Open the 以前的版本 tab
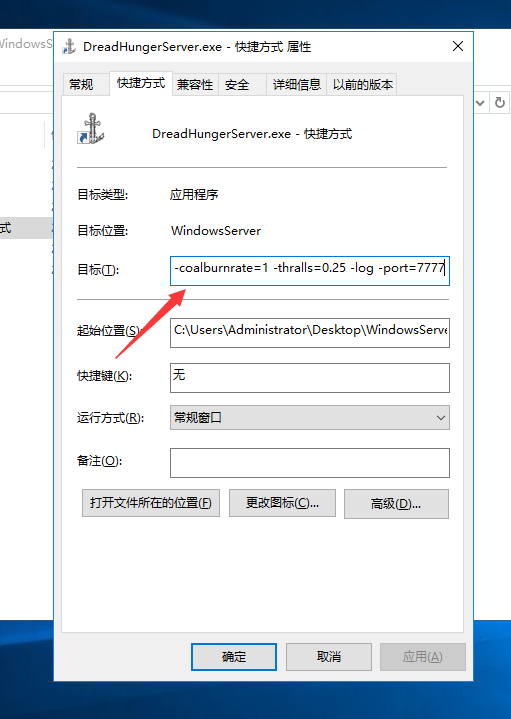Screen dimensions: 511x719 [x=362, y=84]
